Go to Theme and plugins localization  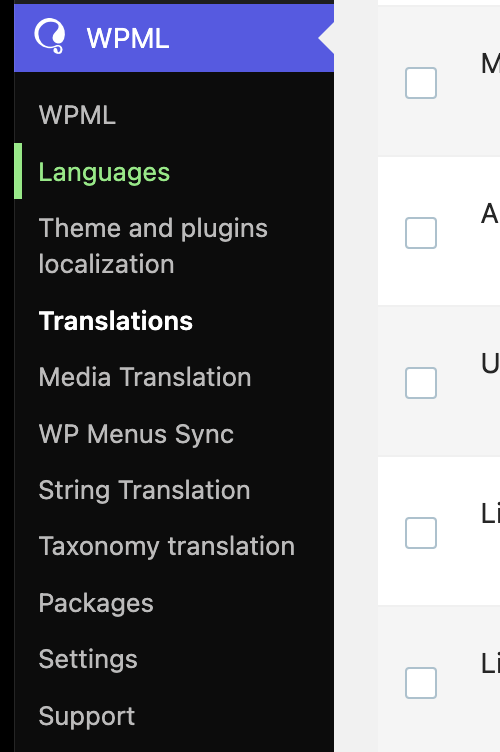tap(153, 246)
